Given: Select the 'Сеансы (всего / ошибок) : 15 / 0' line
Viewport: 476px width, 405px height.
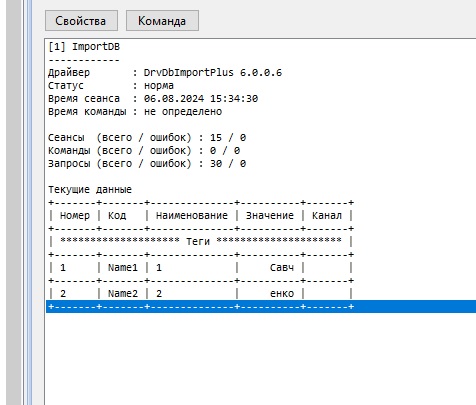Looking at the screenshot, I should click(147, 137).
